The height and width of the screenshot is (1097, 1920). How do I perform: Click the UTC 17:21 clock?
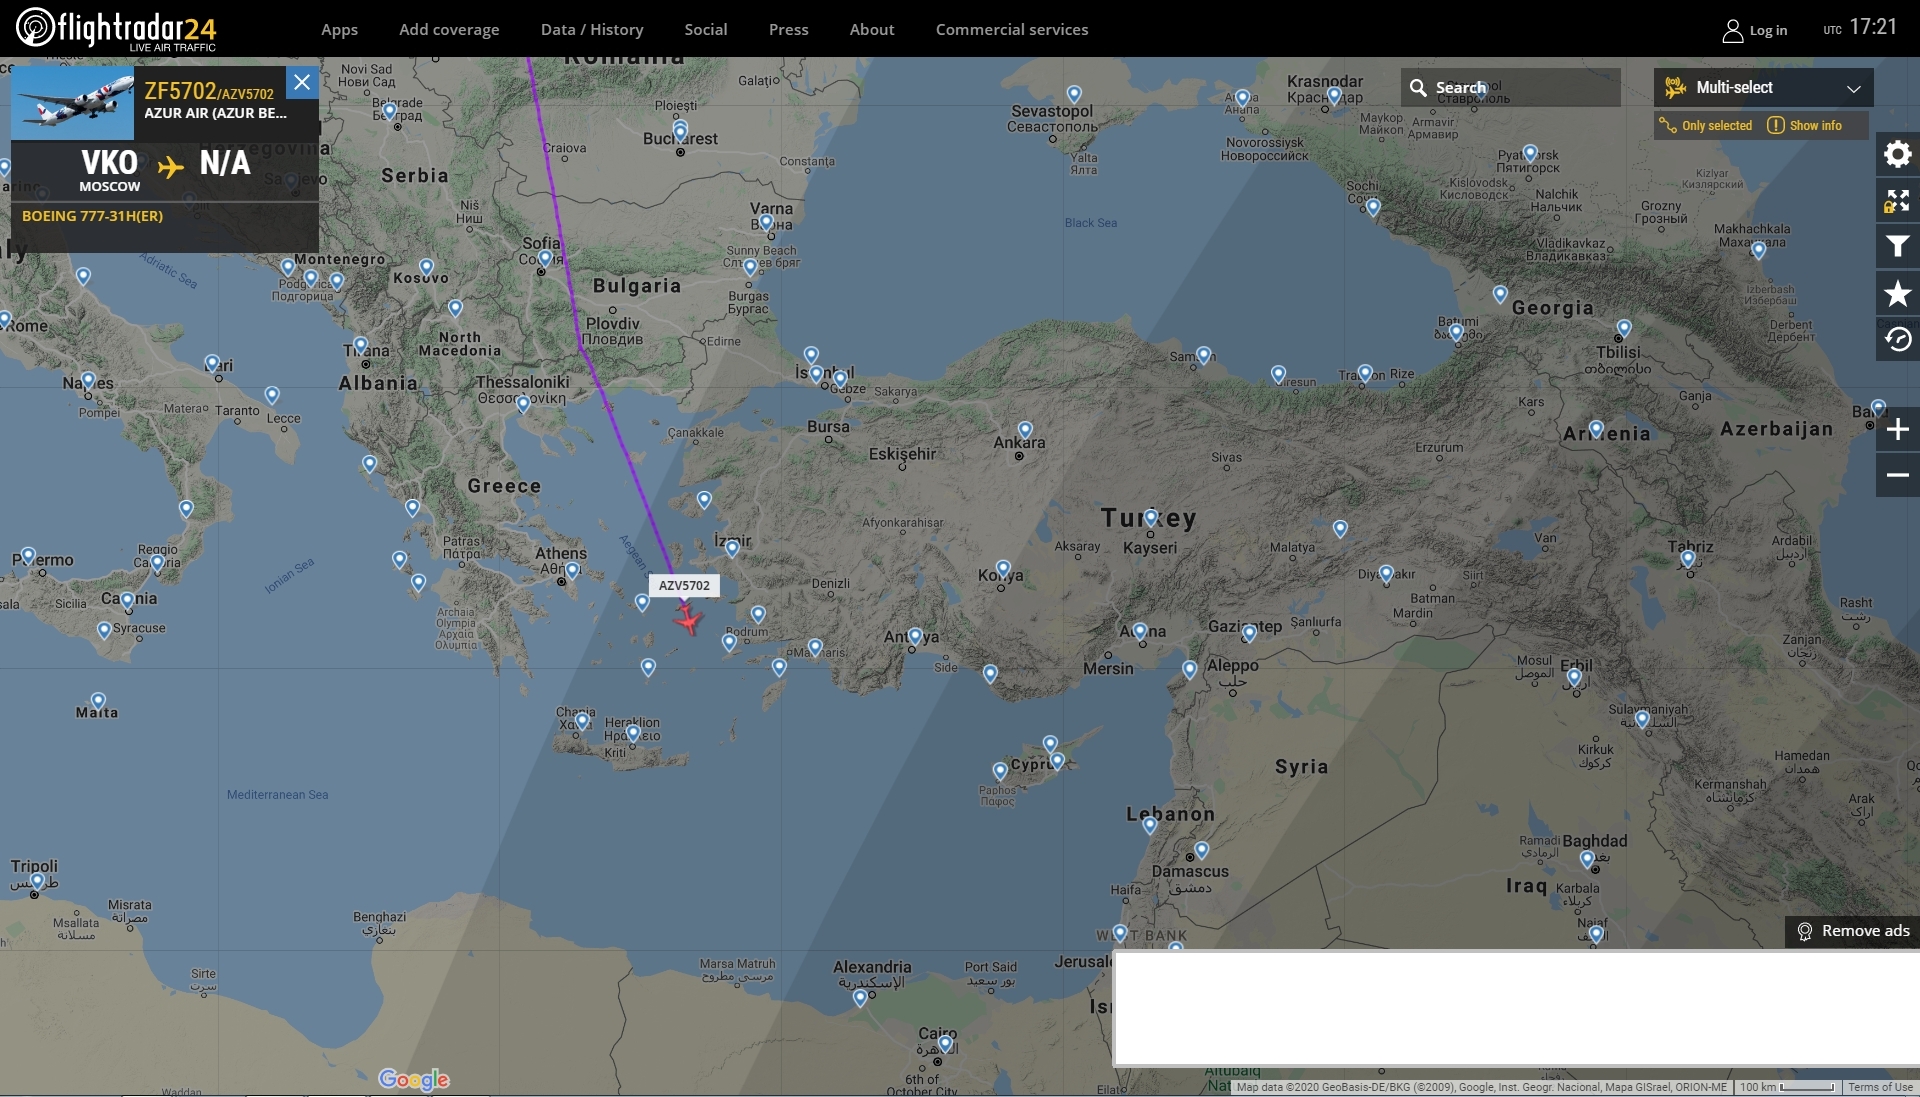[x=1860, y=28]
